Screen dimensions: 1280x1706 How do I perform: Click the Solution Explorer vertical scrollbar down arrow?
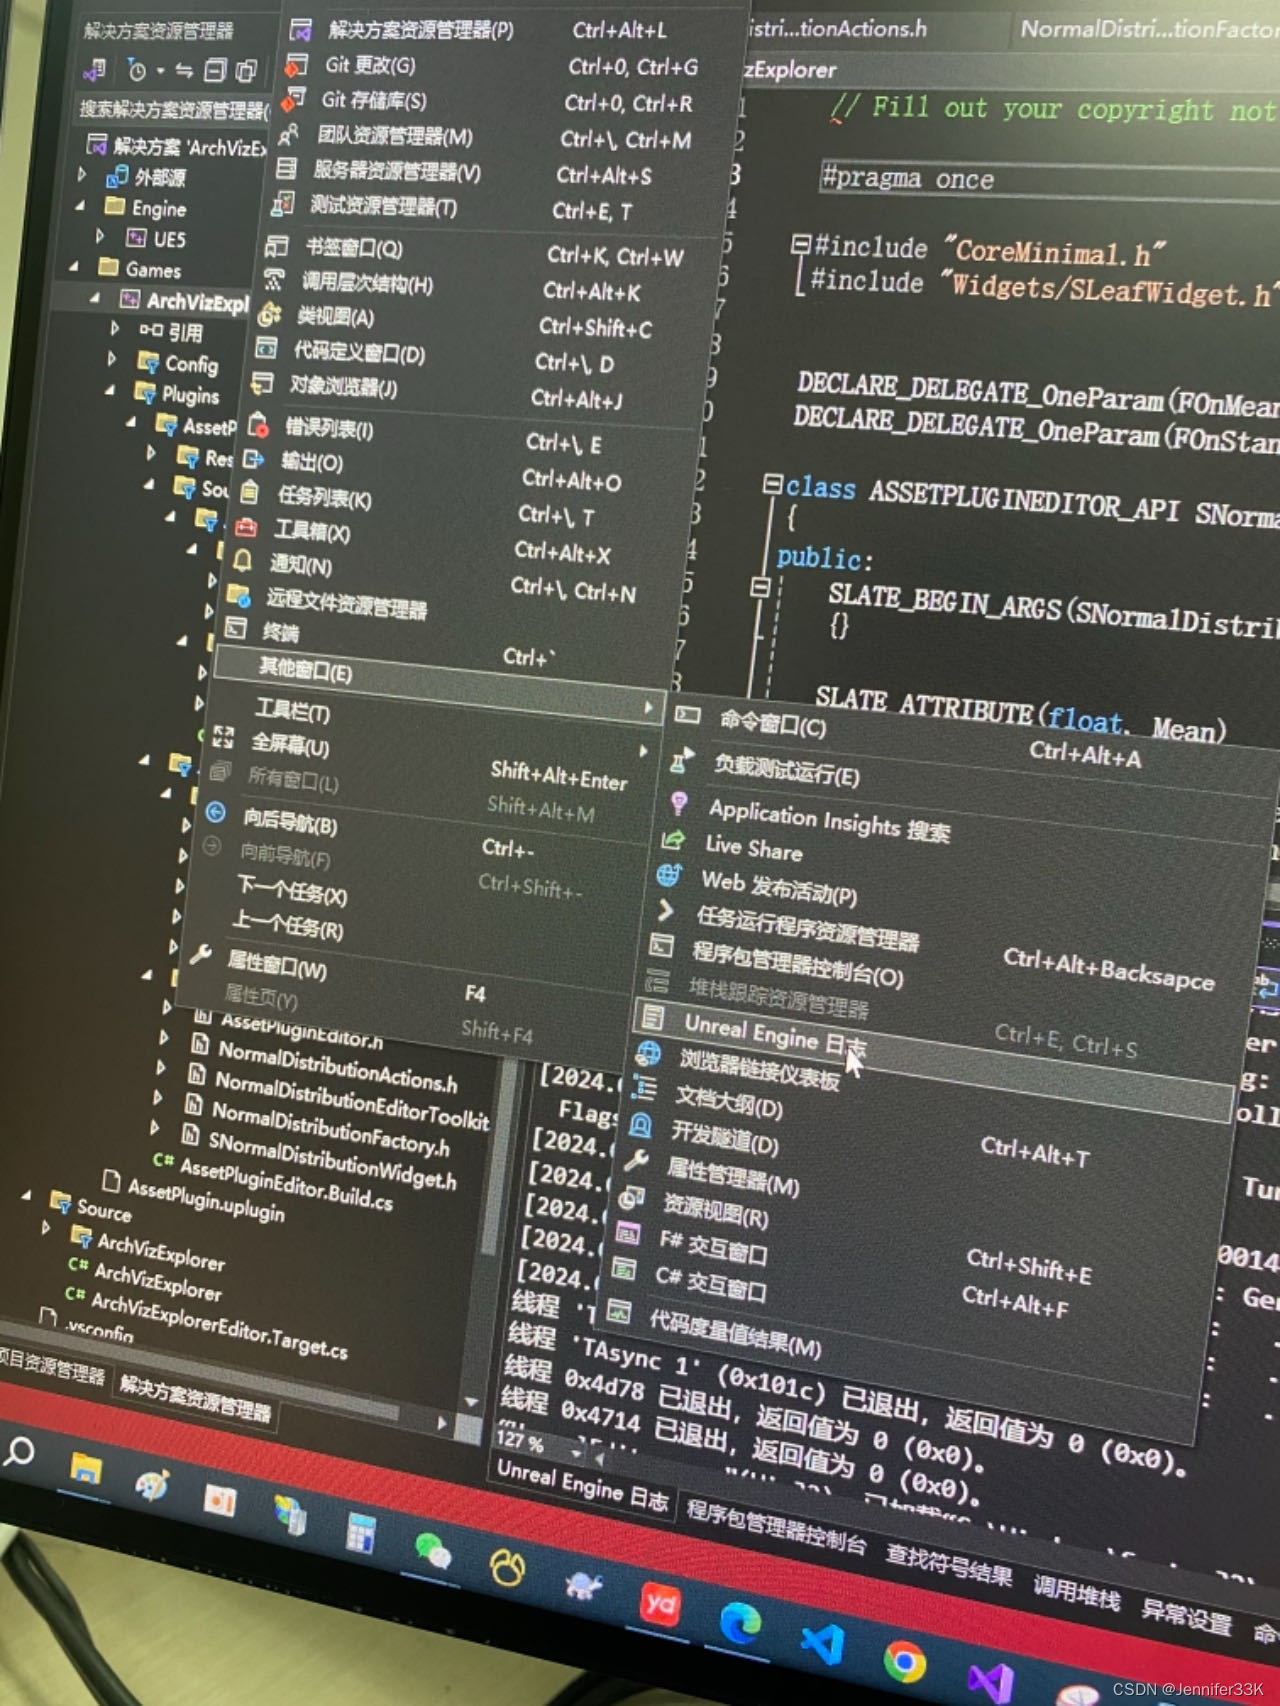pos(470,1401)
